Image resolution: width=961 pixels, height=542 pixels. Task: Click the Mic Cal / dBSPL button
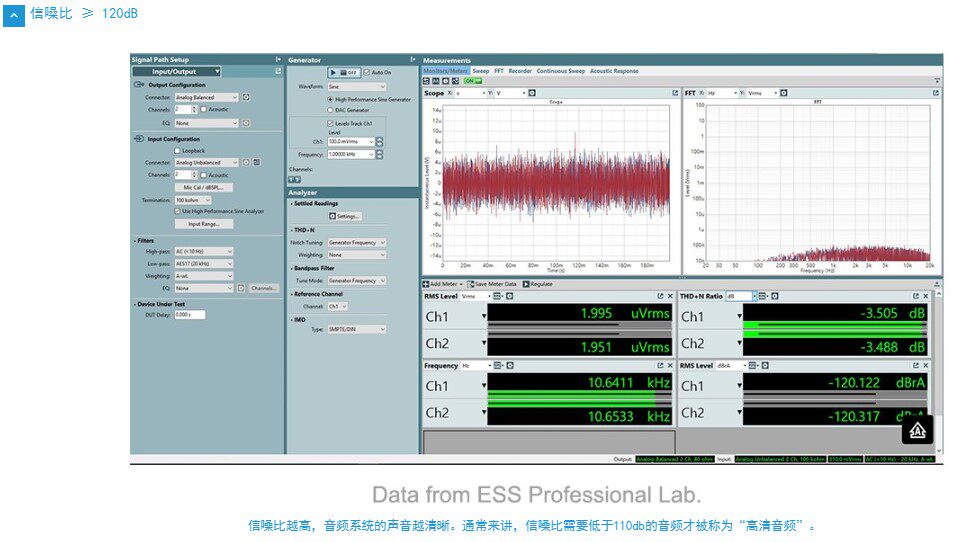pos(203,188)
